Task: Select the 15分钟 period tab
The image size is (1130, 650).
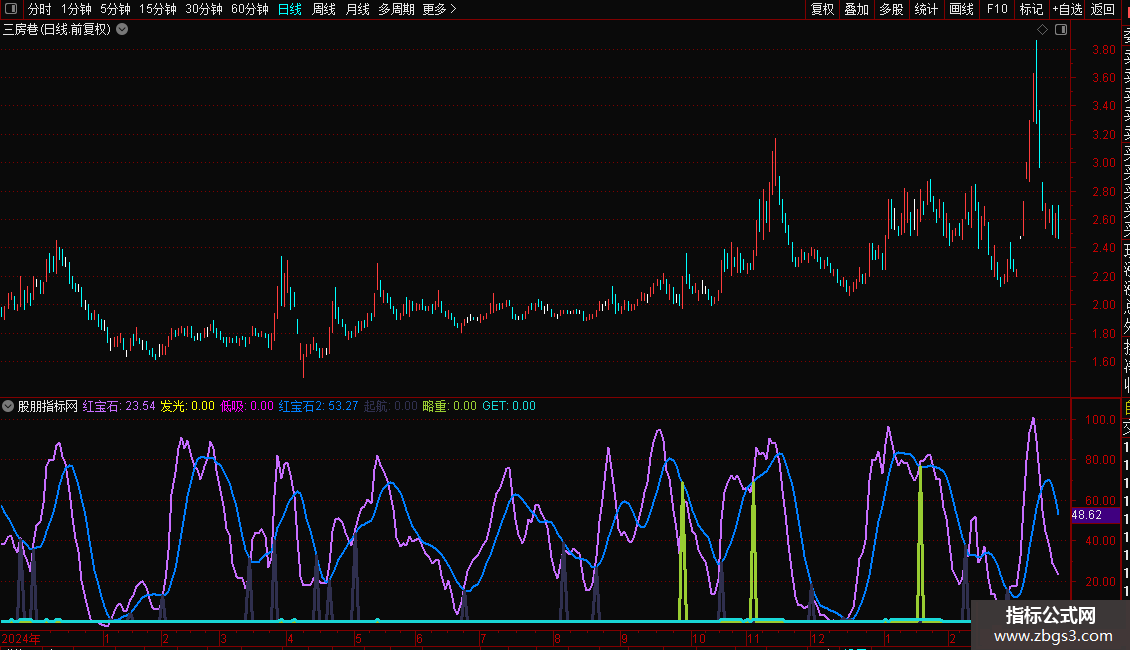Action: click(158, 9)
